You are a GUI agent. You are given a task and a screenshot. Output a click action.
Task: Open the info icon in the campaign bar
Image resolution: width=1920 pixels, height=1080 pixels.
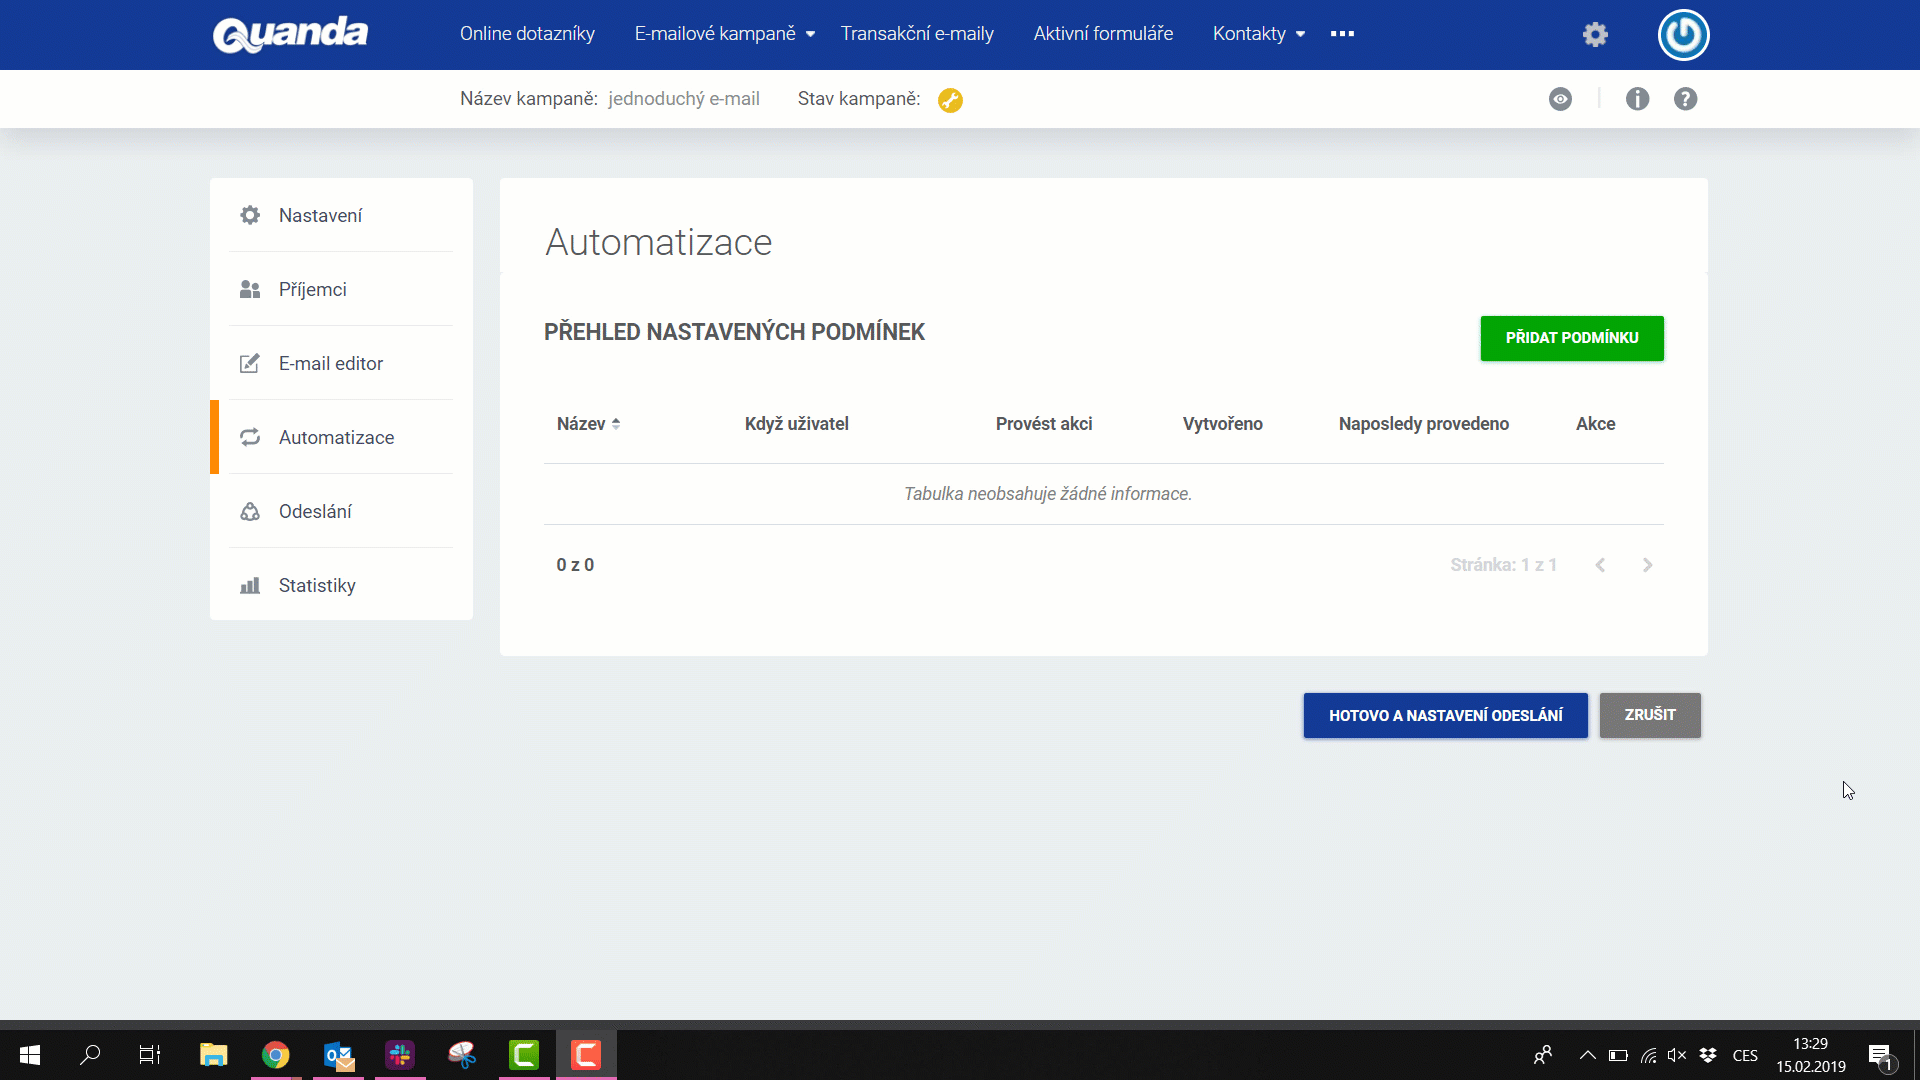point(1637,99)
